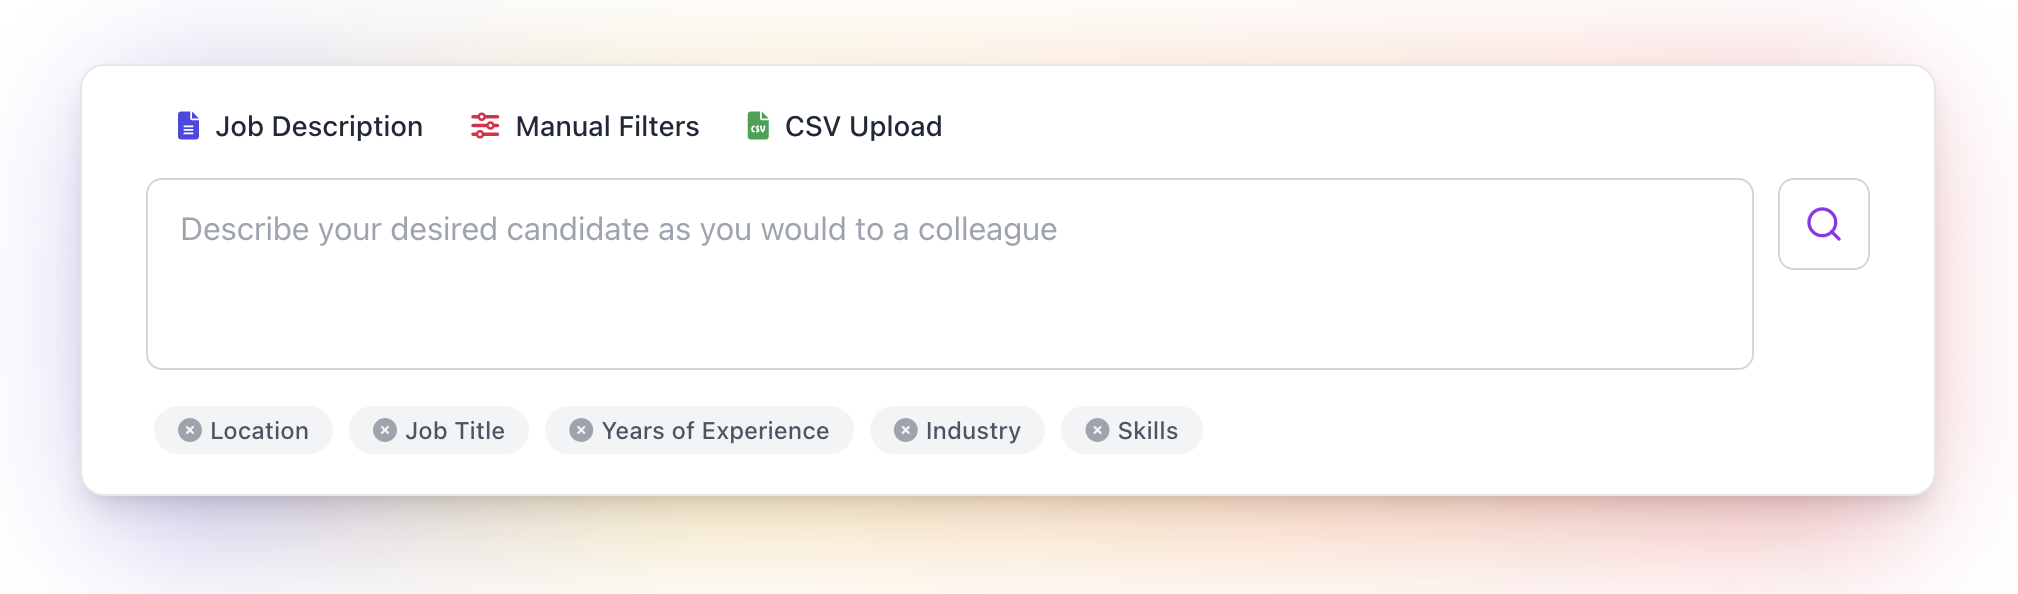
Task: Click the purple document icon for Job Description
Action: pyautogui.click(x=188, y=126)
